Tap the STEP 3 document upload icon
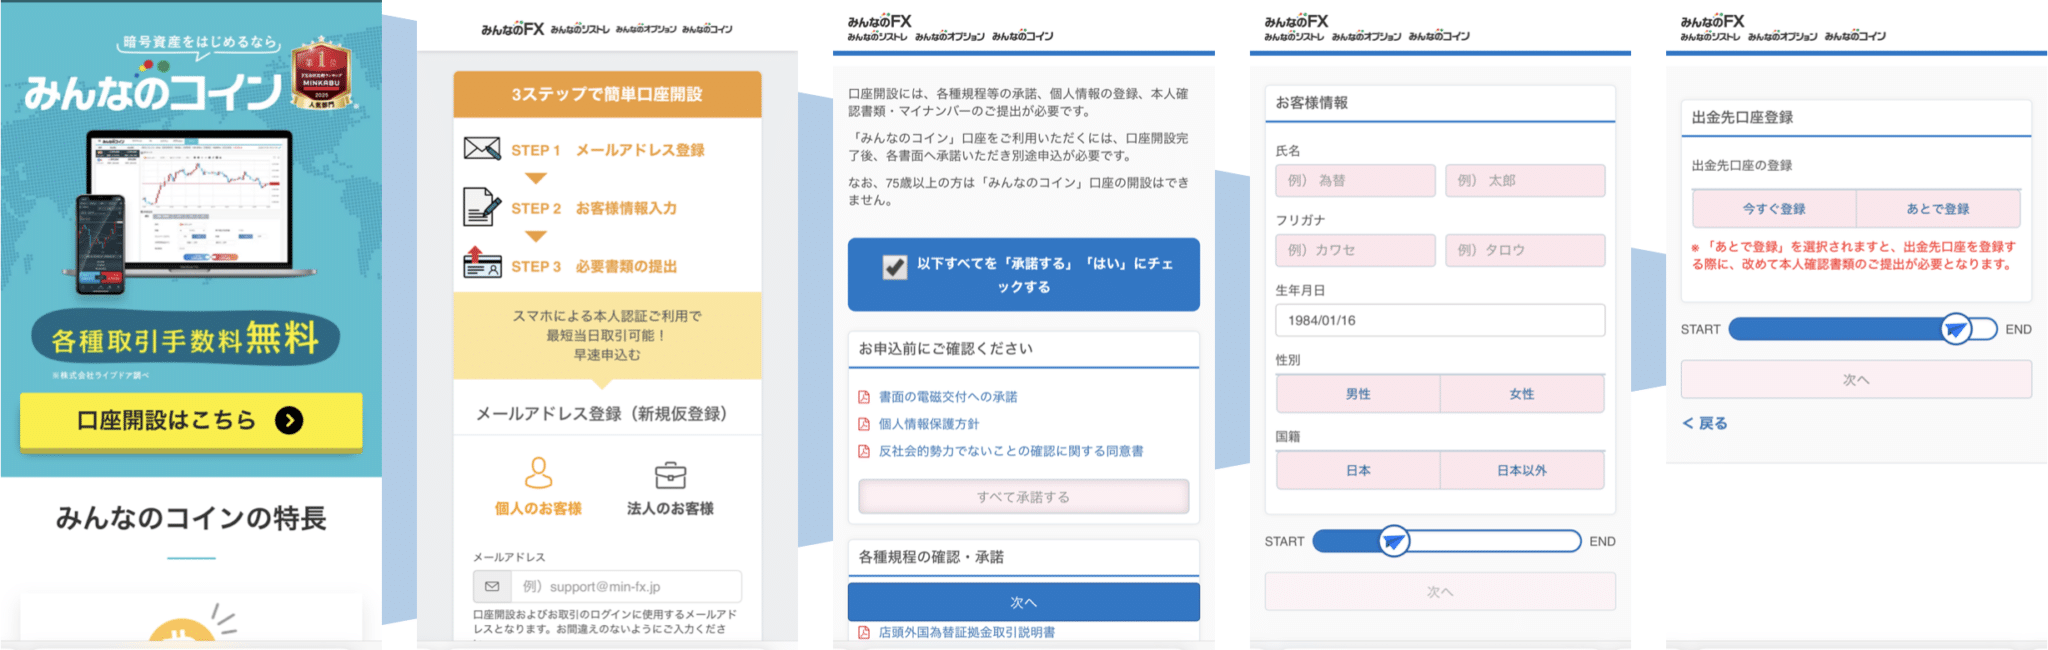 [x=482, y=263]
